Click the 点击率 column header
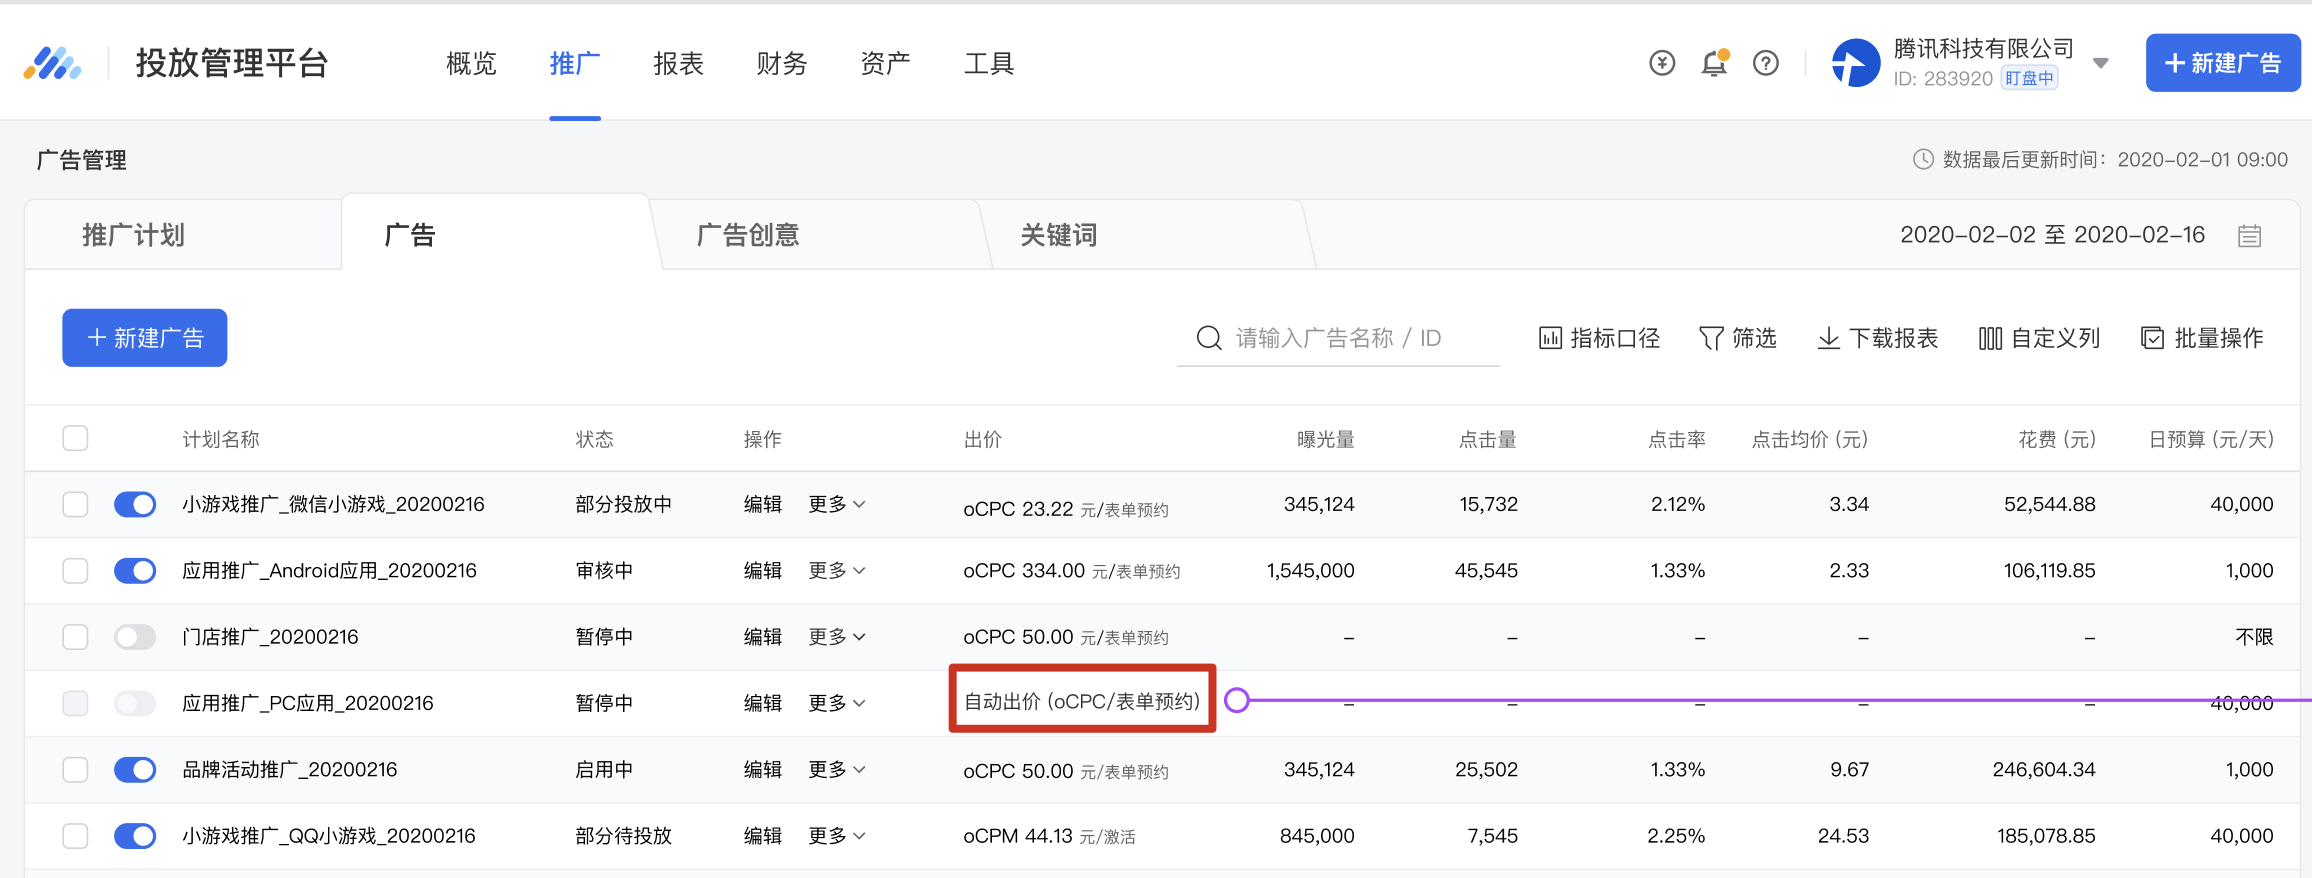 click(1677, 439)
